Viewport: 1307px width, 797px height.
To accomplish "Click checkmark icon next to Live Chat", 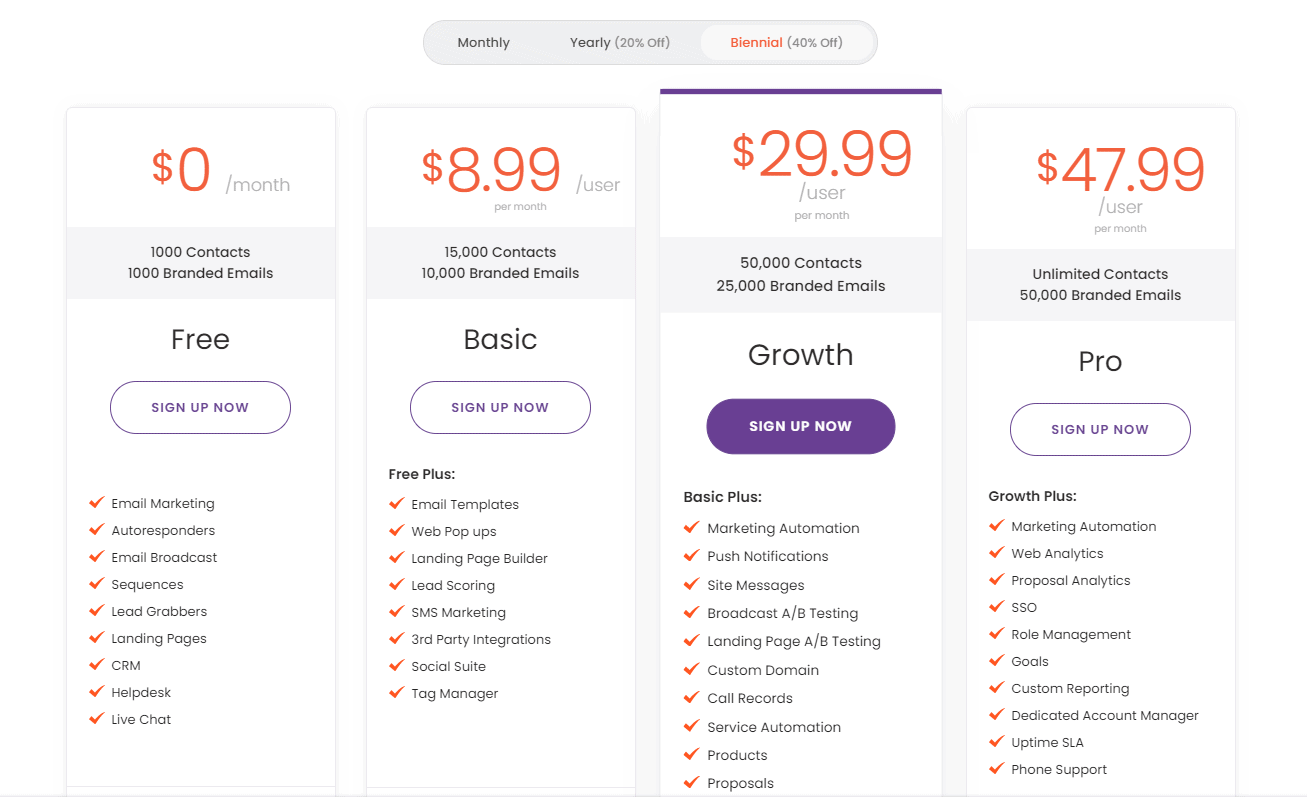I will tap(97, 718).
